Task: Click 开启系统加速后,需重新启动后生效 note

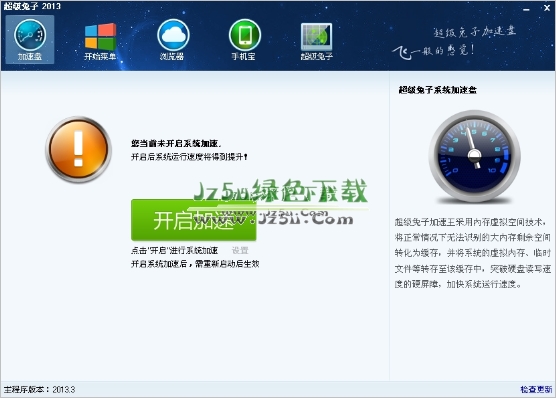Action: 195,264
